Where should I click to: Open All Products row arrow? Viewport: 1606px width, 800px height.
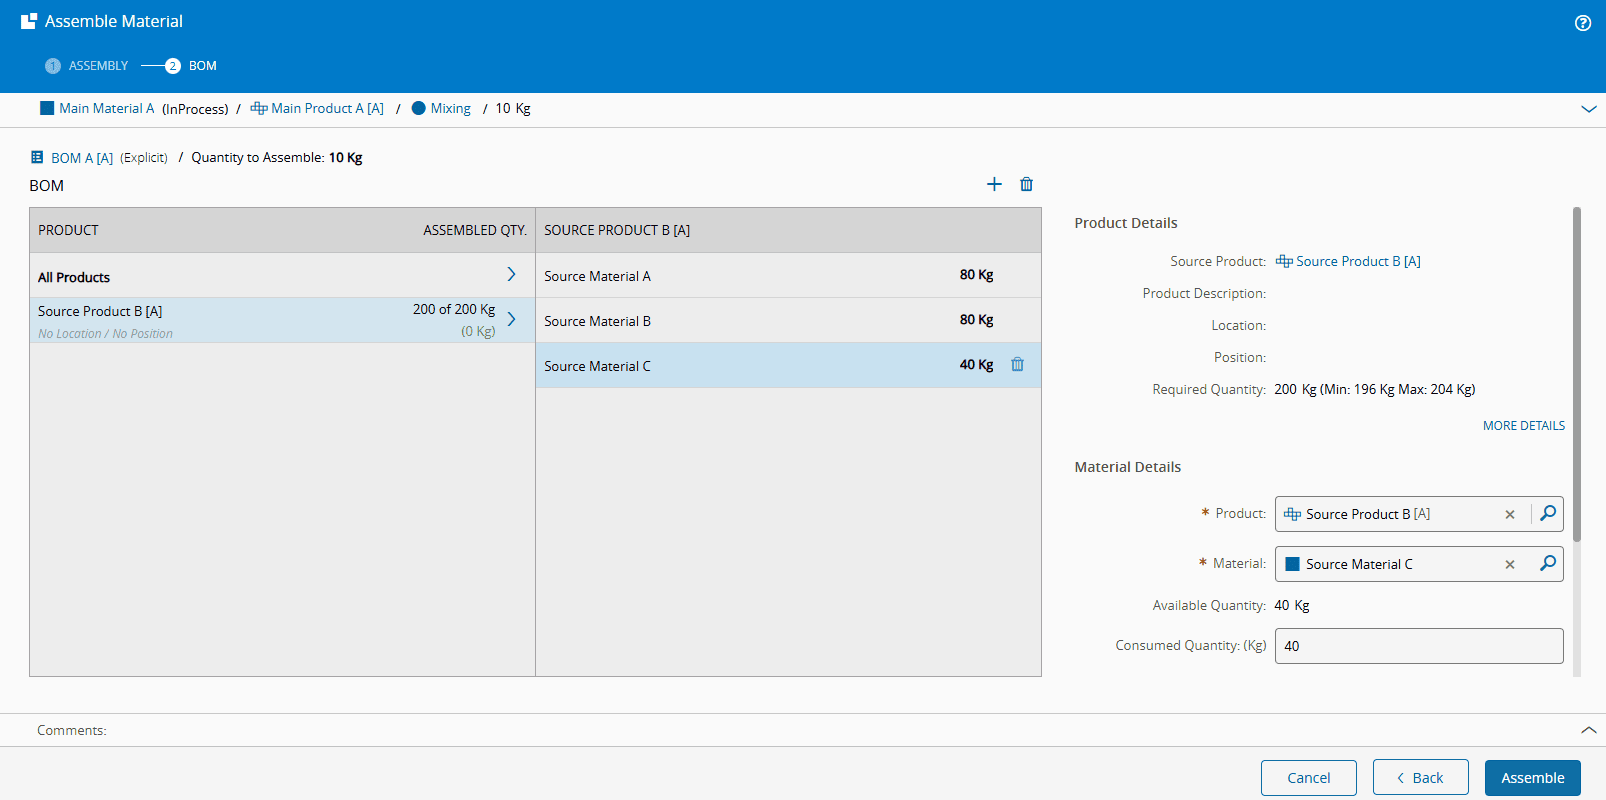pyautogui.click(x=511, y=275)
